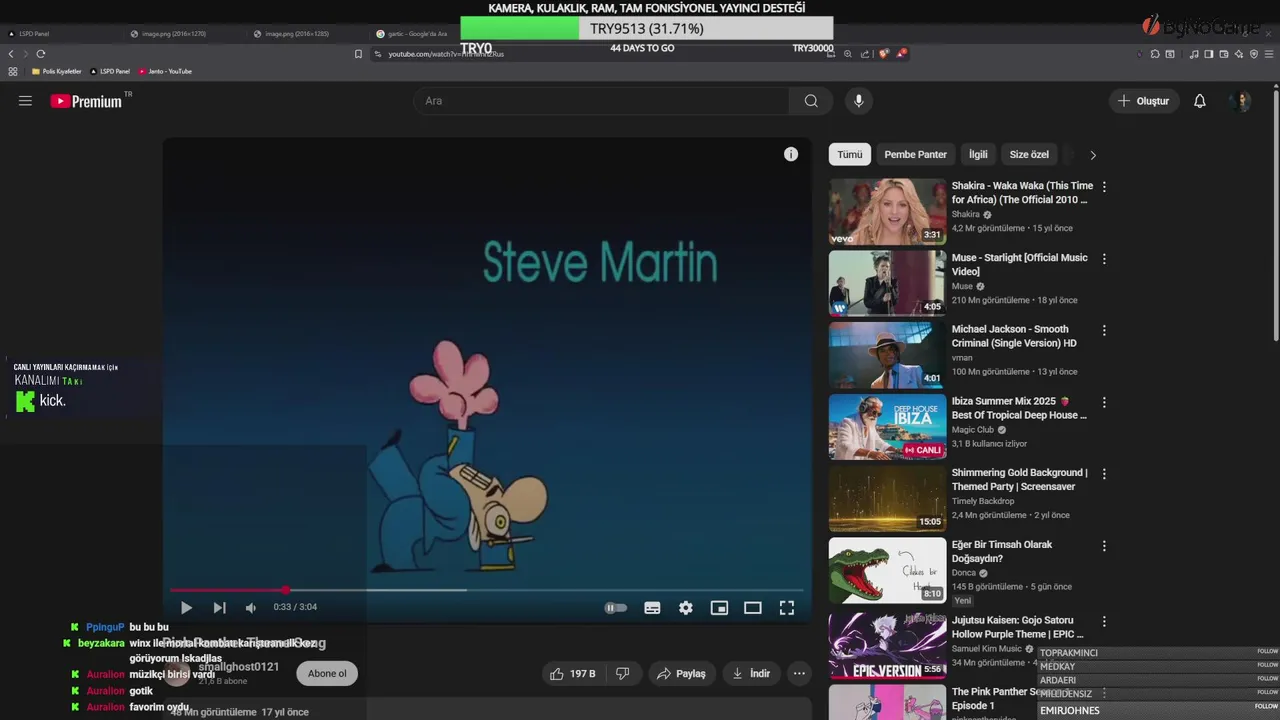Toggle the browser sidebar panel icon
The height and width of the screenshot is (720, 1280).
pyautogui.click(x=1208, y=54)
